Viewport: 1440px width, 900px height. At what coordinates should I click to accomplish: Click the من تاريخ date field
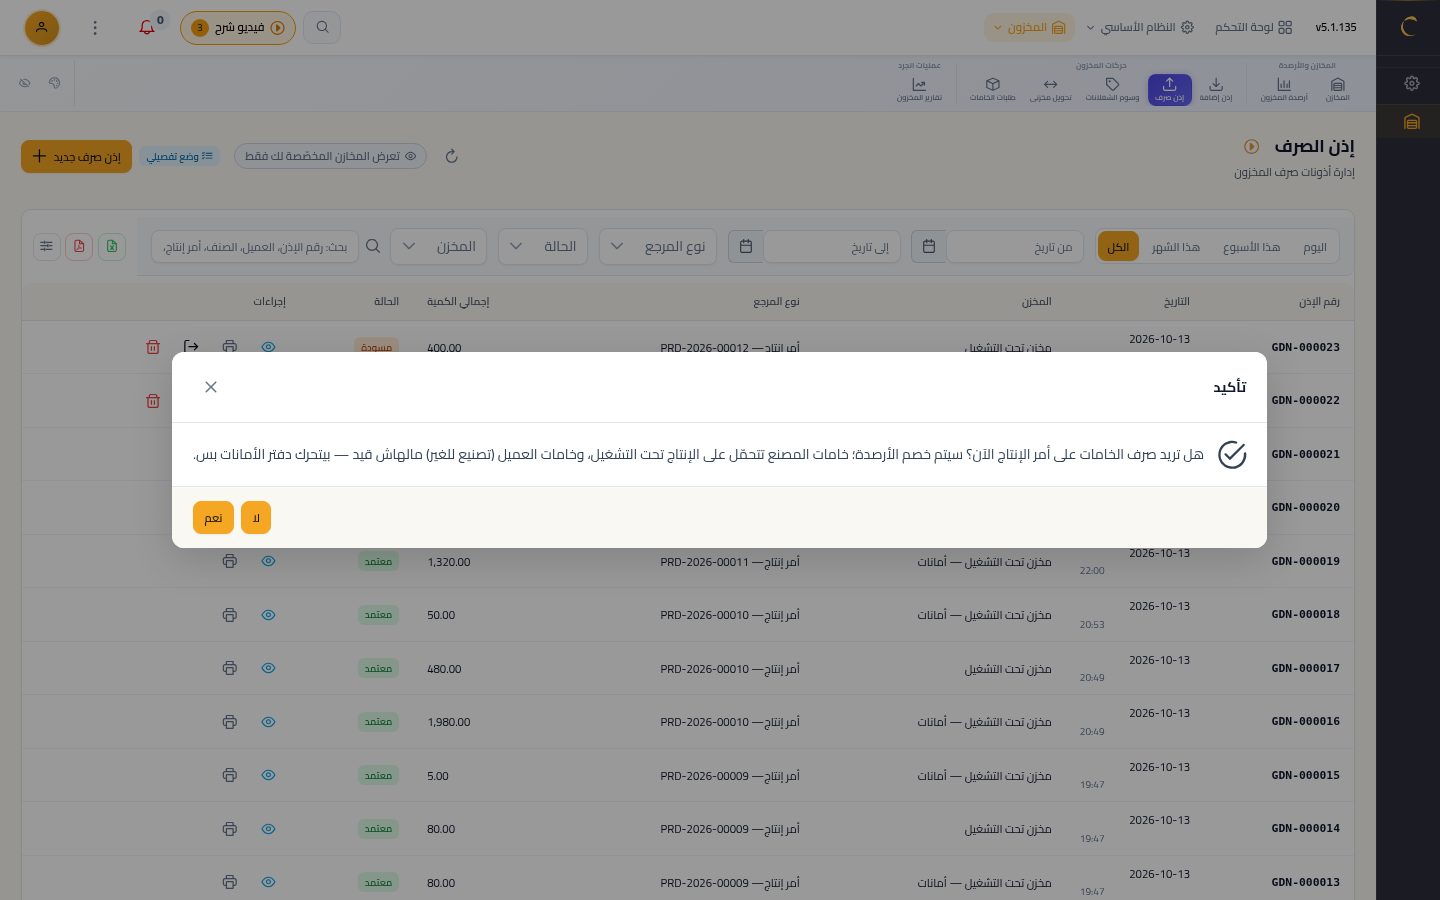coord(1014,246)
